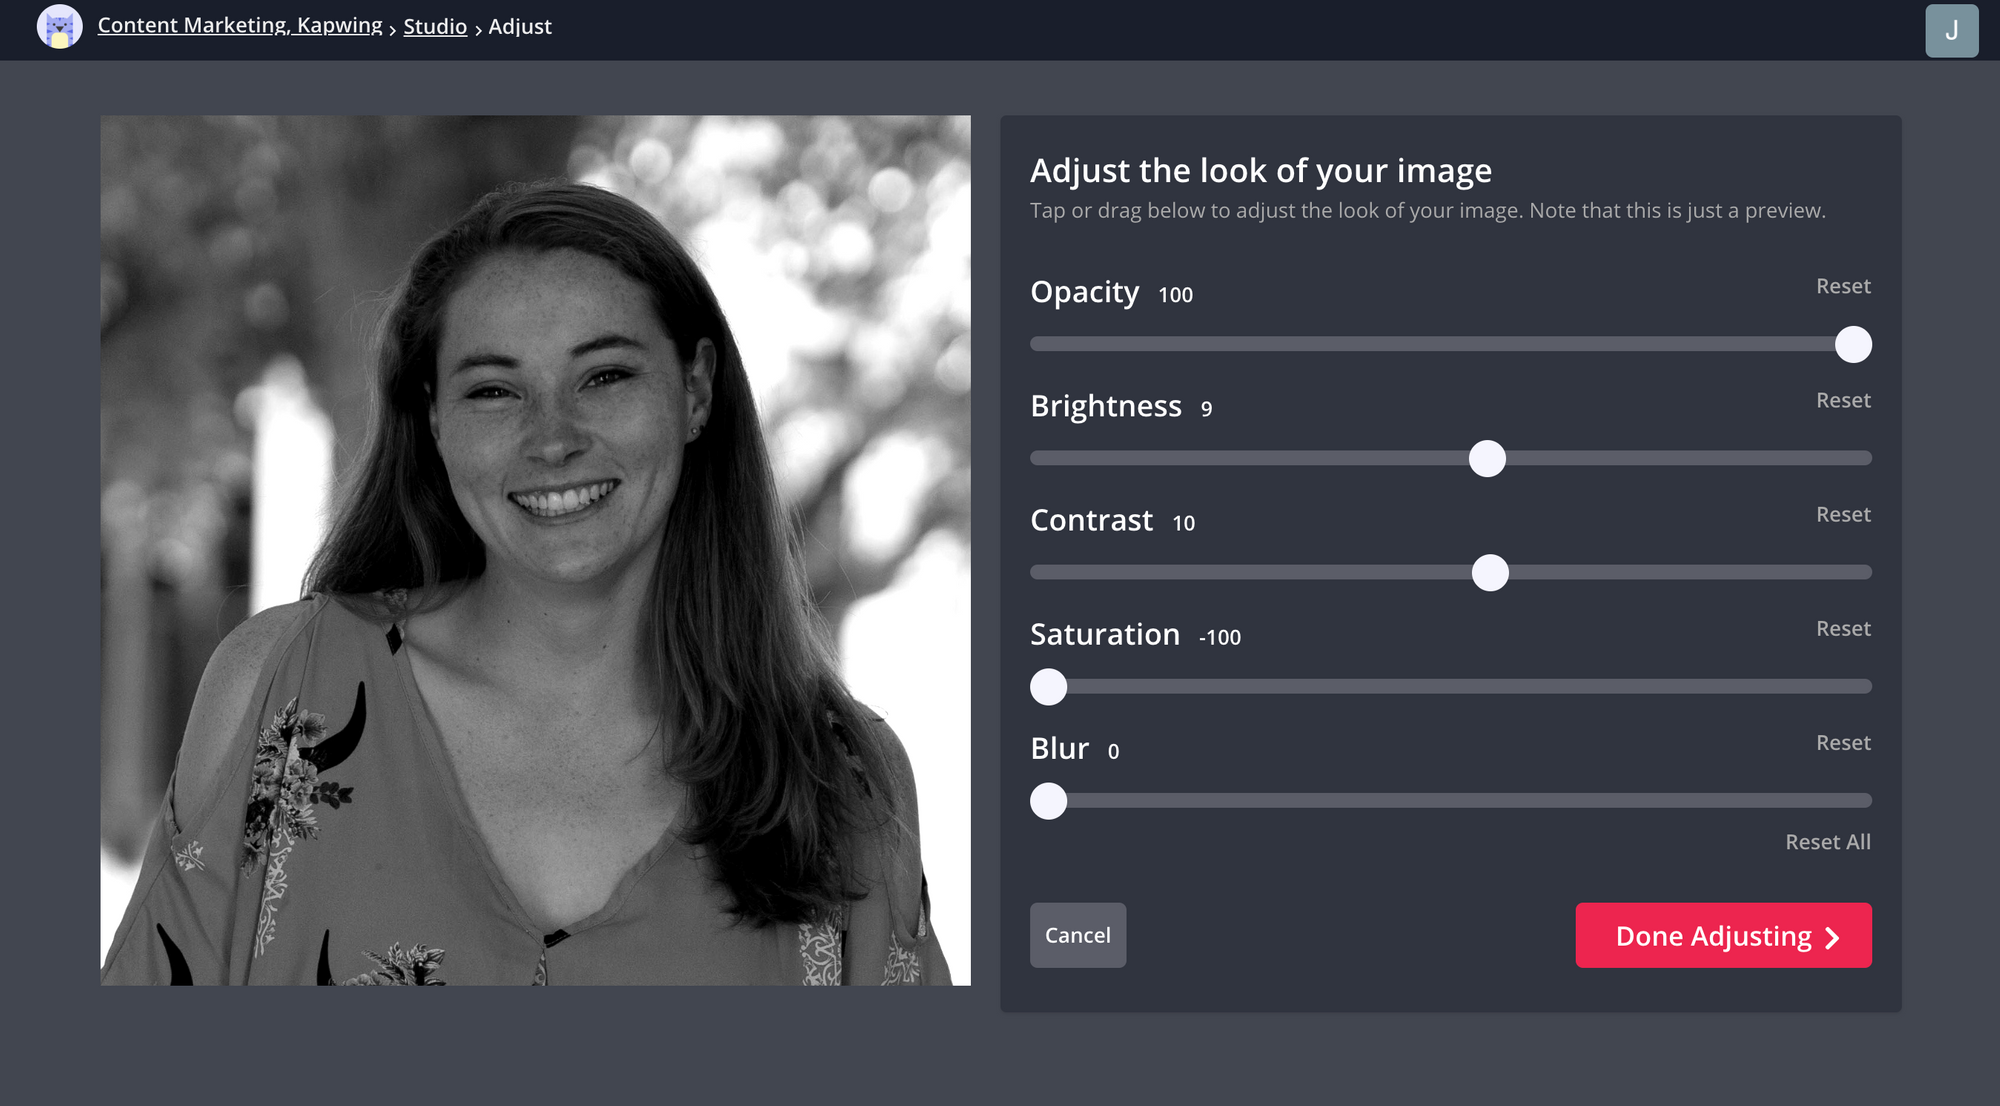Click the Brightness slider handle
This screenshot has width=2000, height=1106.
pos(1487,458)
